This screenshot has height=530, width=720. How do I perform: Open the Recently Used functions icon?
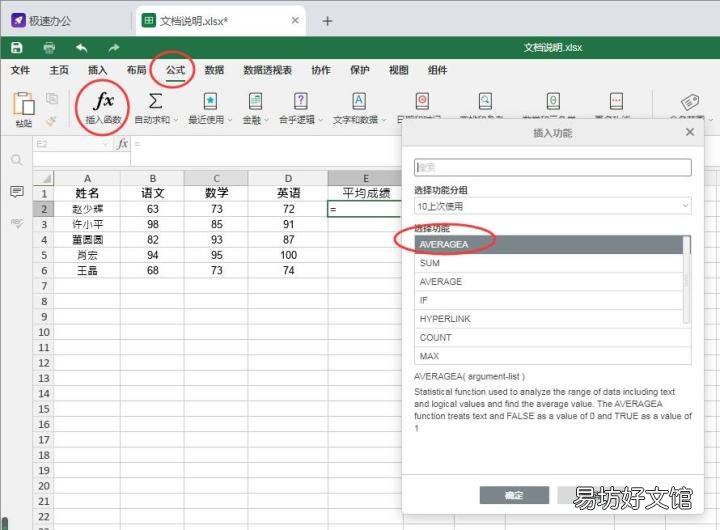pos(210,101)
